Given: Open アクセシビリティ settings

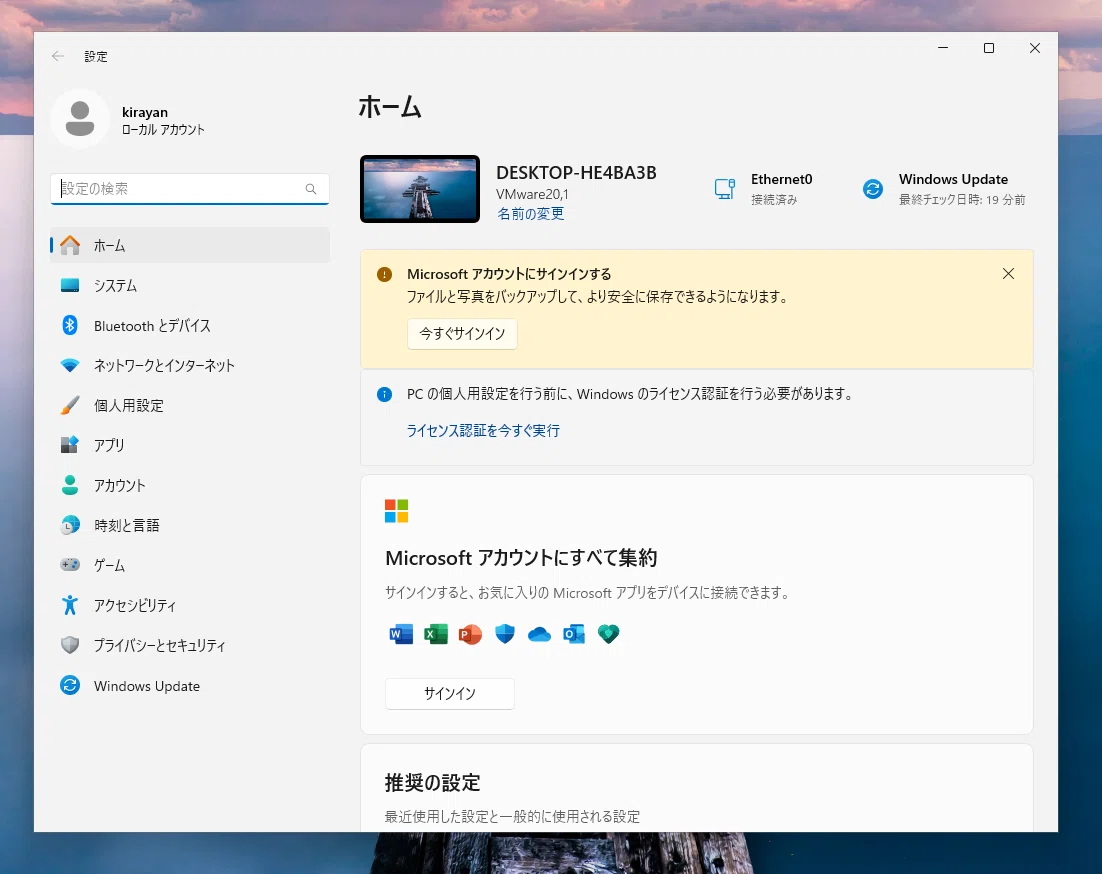Looking at the screenshot, I should tap(190, 605).
